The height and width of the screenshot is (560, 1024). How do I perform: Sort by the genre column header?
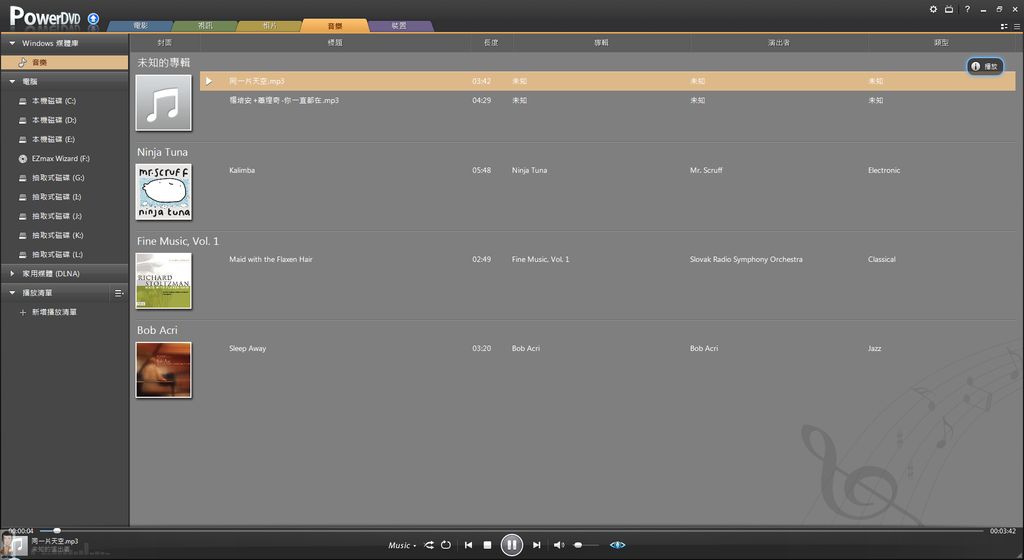941,42
